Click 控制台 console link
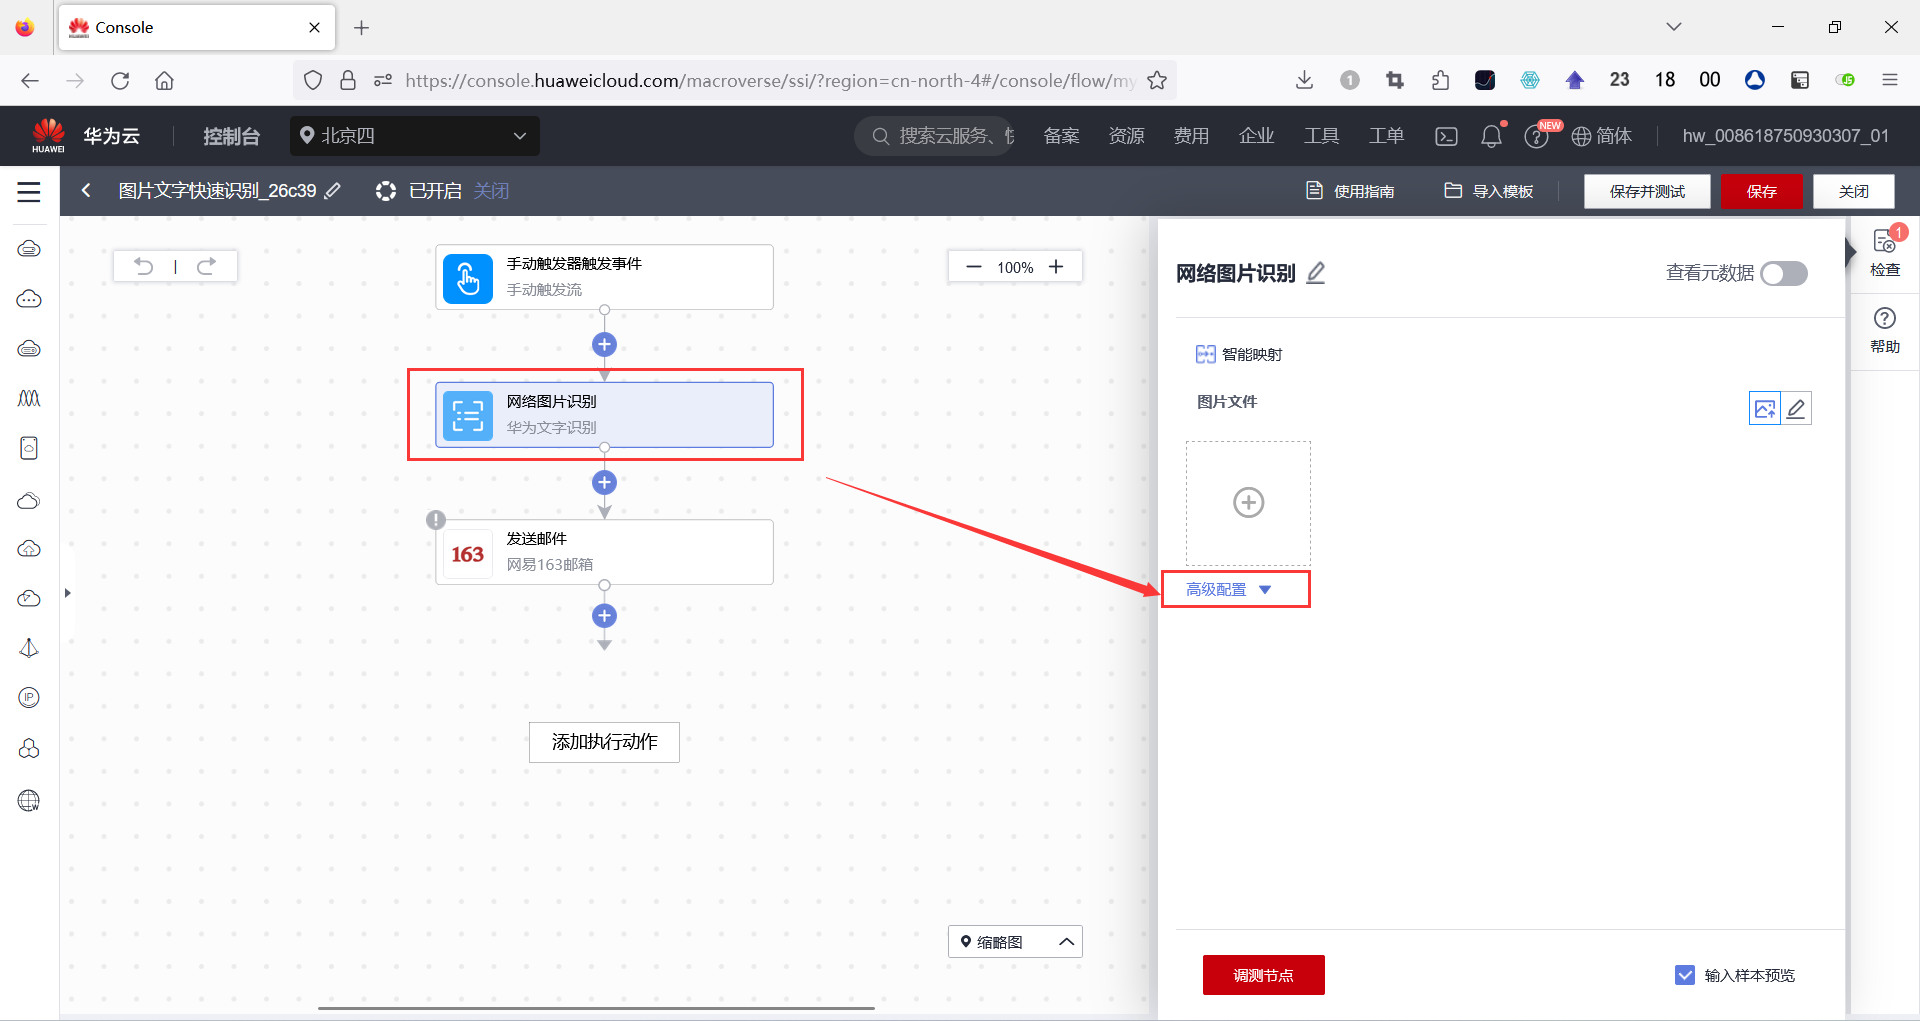The height and width of the screenshot is (1021, 1920). 231,136
